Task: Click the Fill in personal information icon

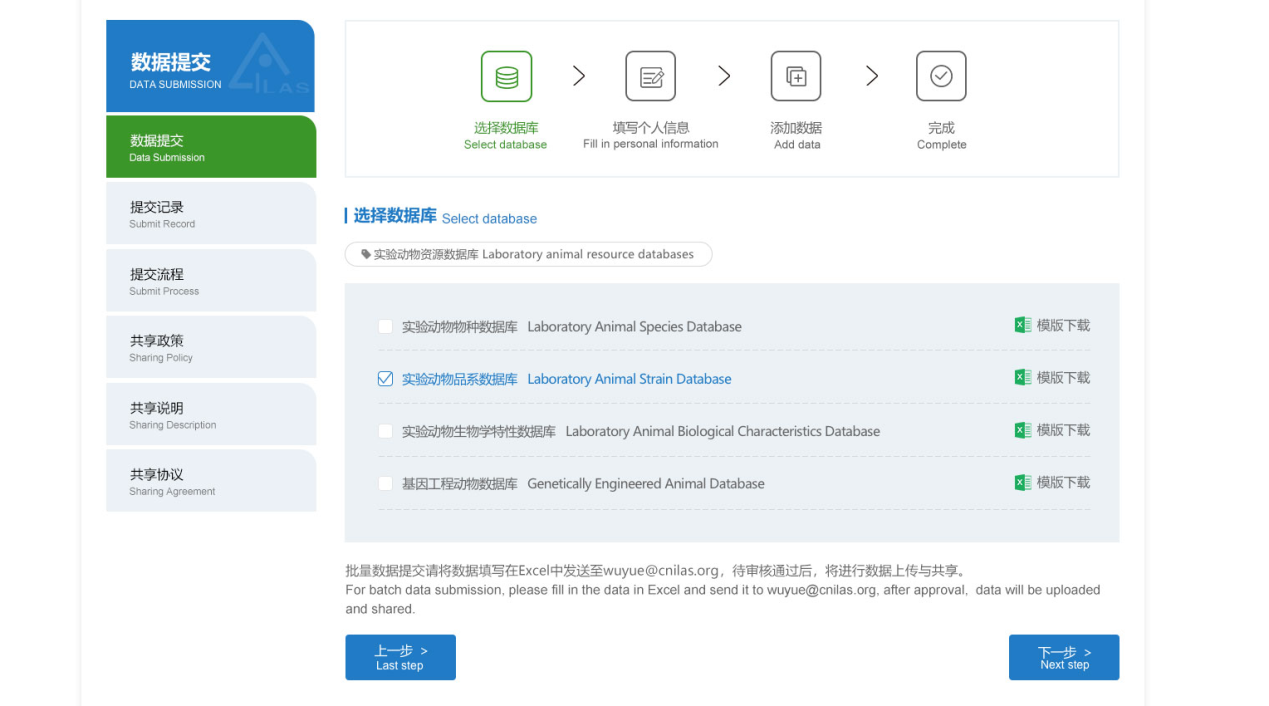Action: pyautogui.click(x=651, y=77)
